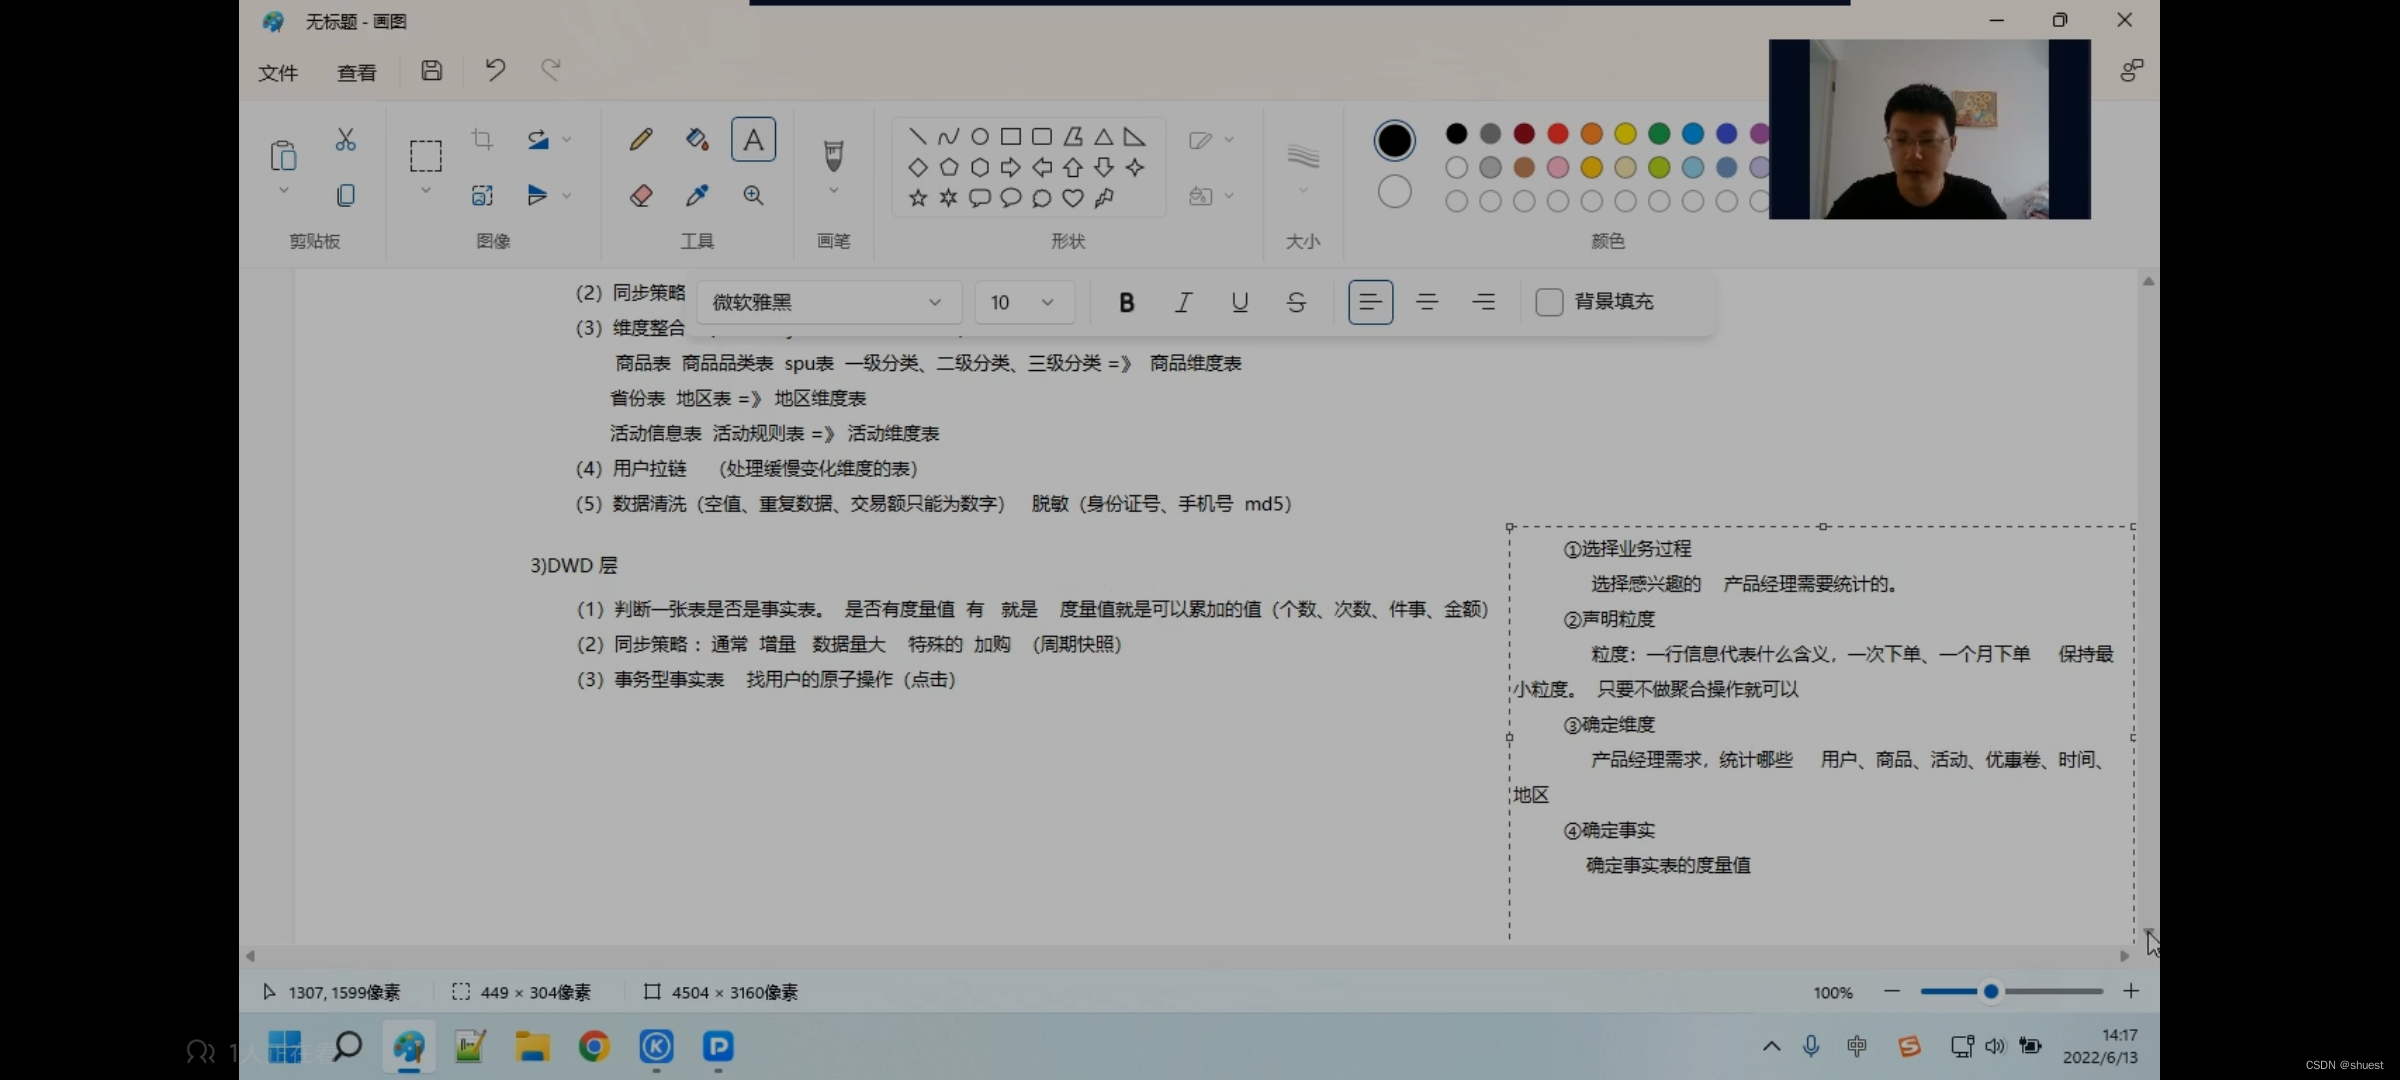Select the Magnifier zoom tool
The width and height of the screenshot is (2400, 1080).
[x=753, y=196]
